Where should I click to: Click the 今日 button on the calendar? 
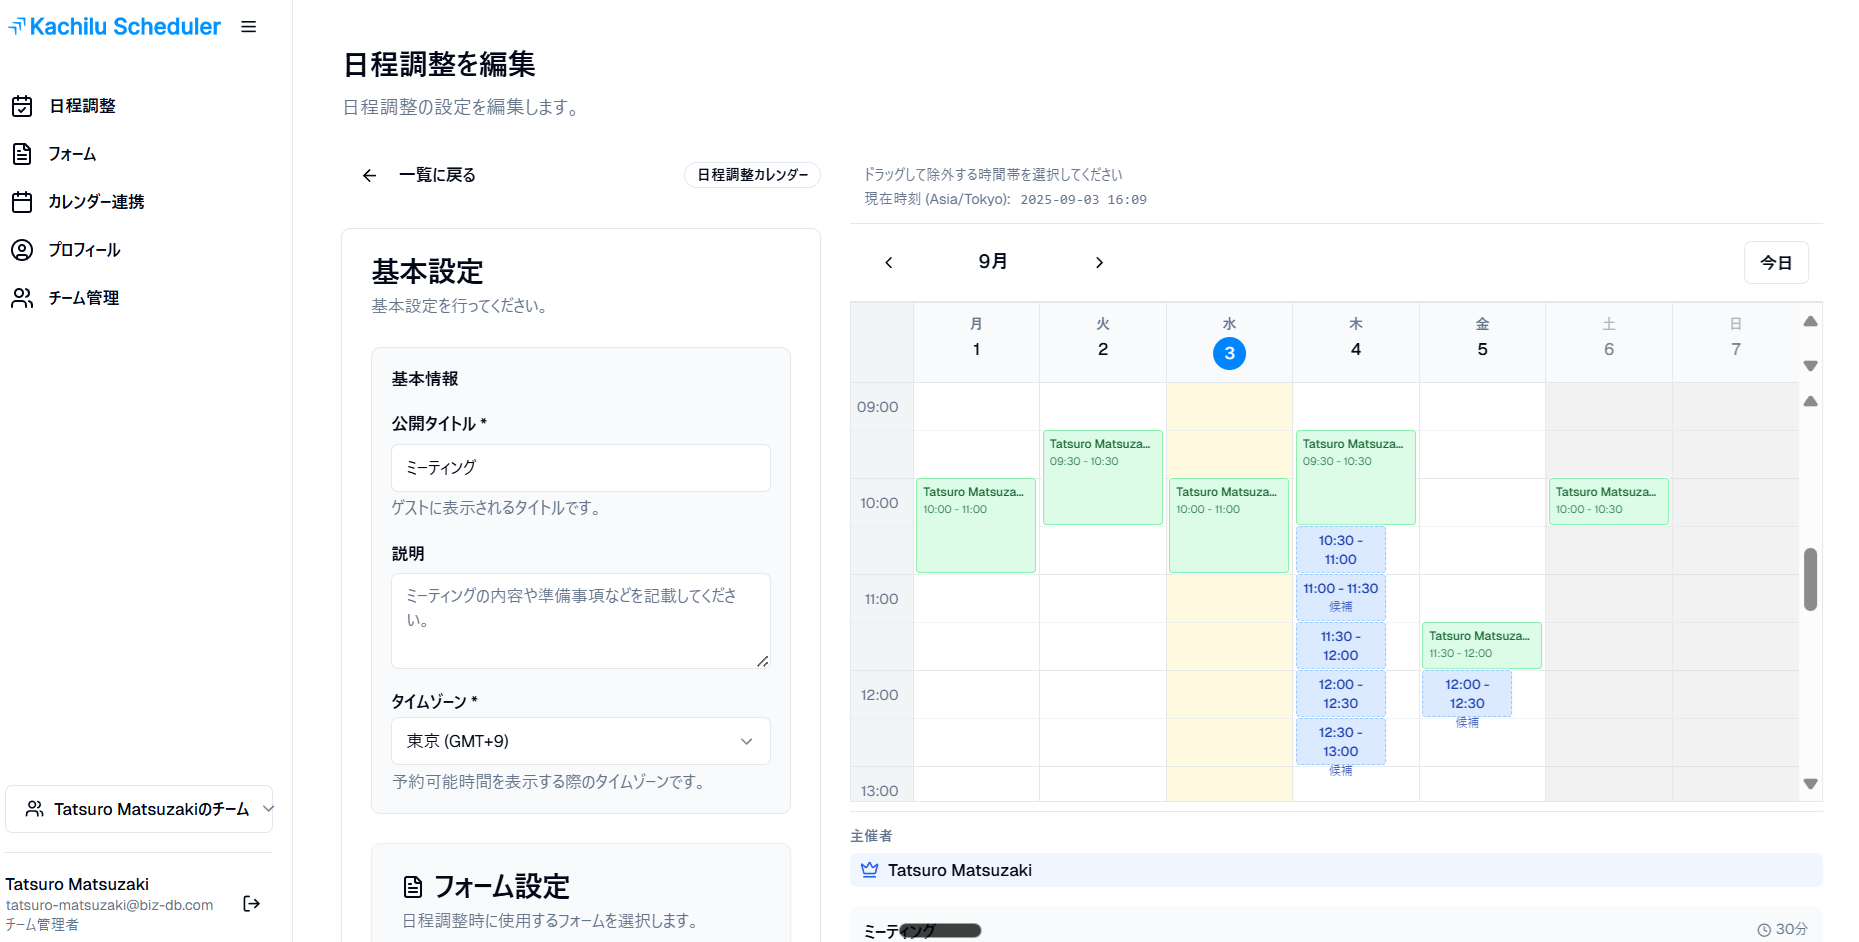1775,262
